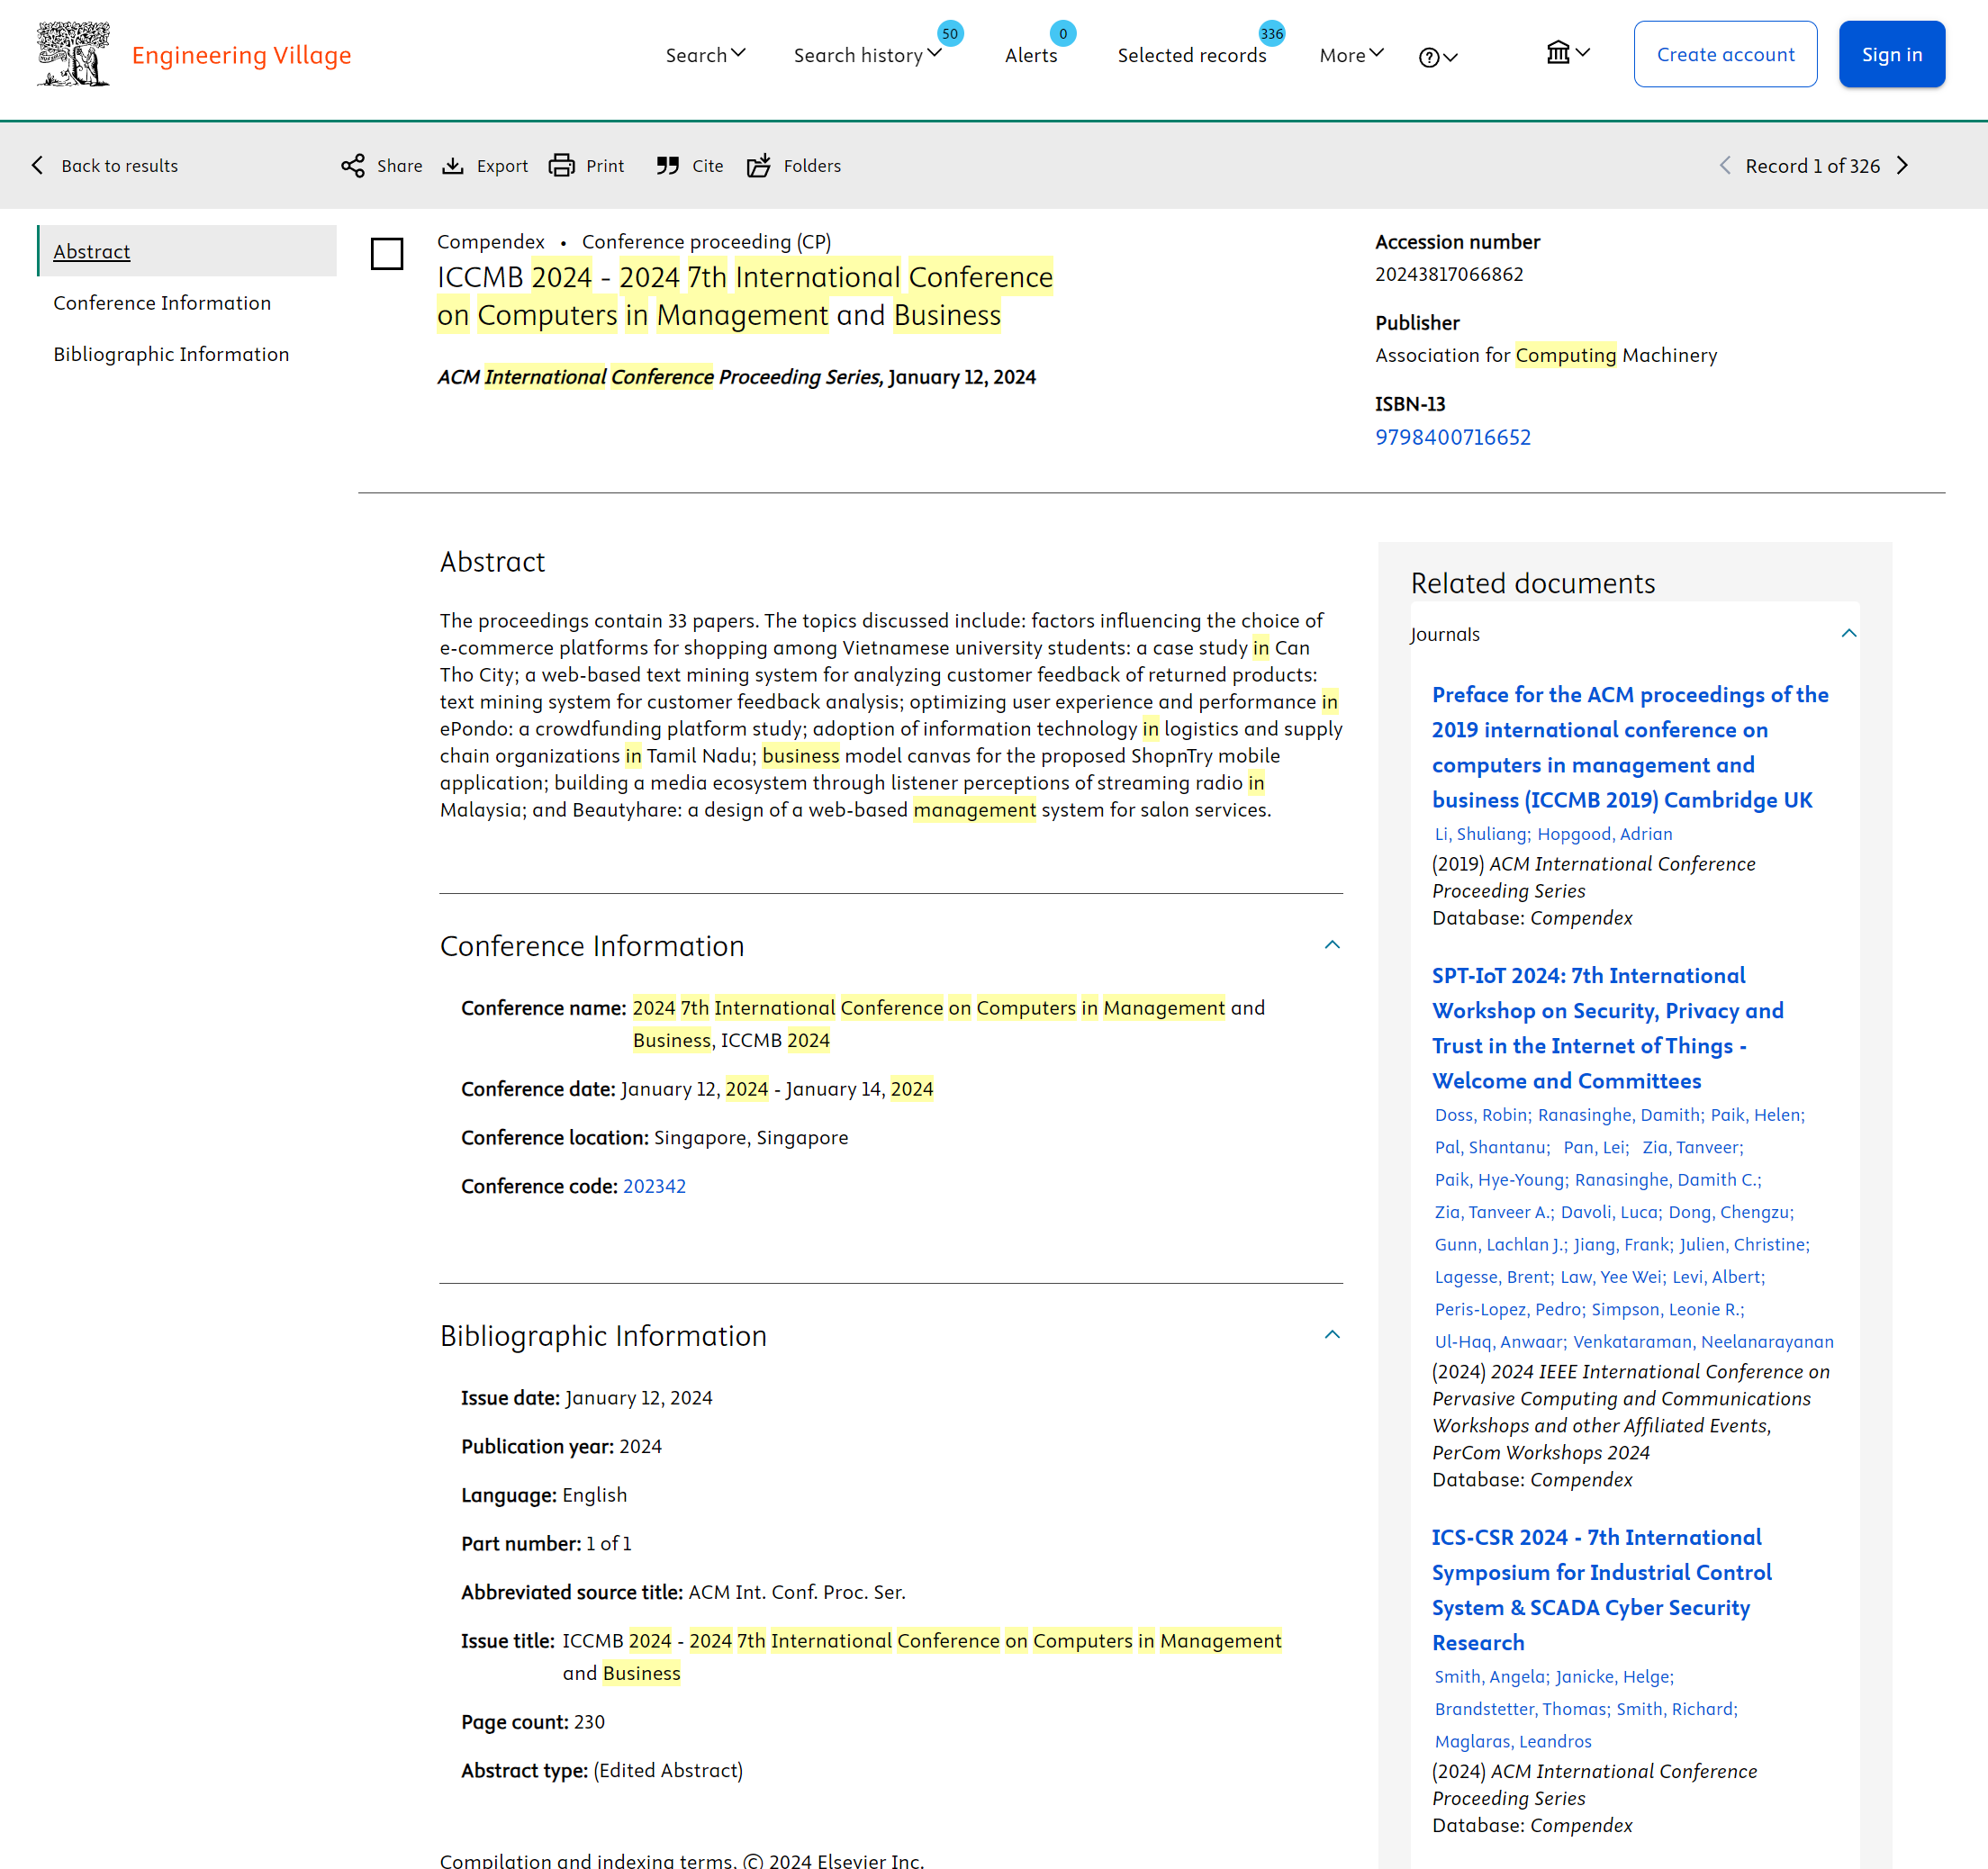Click the Cite quotation icon
The image size is (1988, 1869).
tap(667, 166)
